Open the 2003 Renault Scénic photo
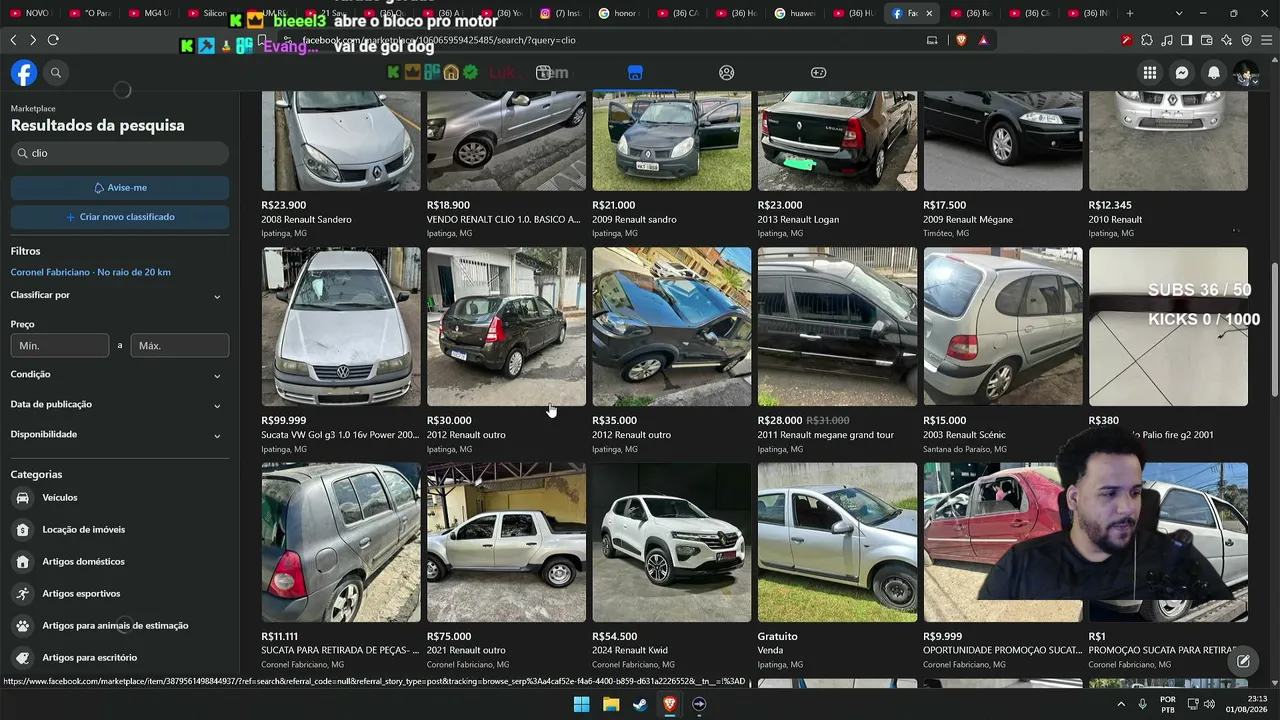The image size is (1280, 720). (x=1003, y=327)
